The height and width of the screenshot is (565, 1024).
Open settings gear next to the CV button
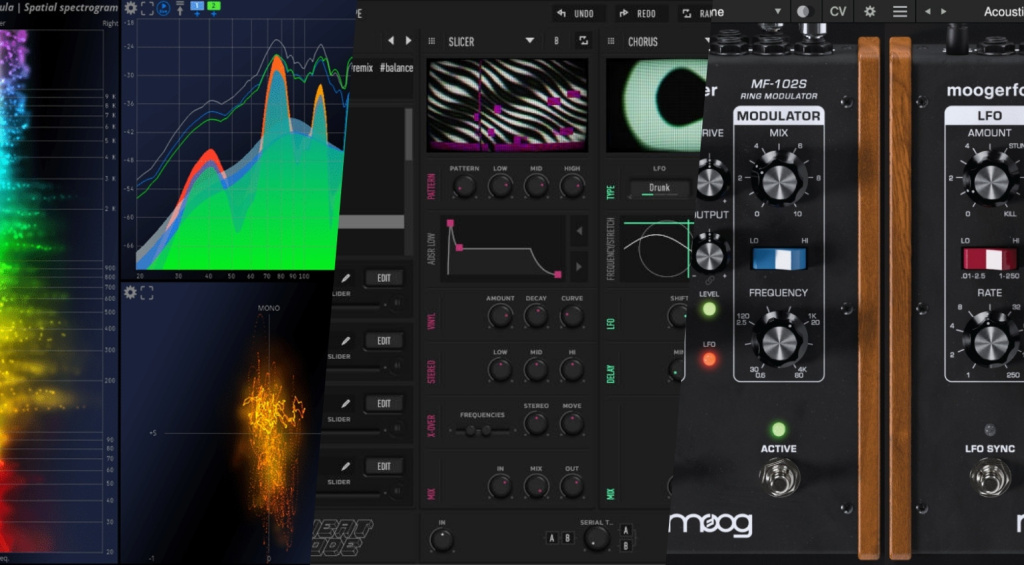pos(869,11)
